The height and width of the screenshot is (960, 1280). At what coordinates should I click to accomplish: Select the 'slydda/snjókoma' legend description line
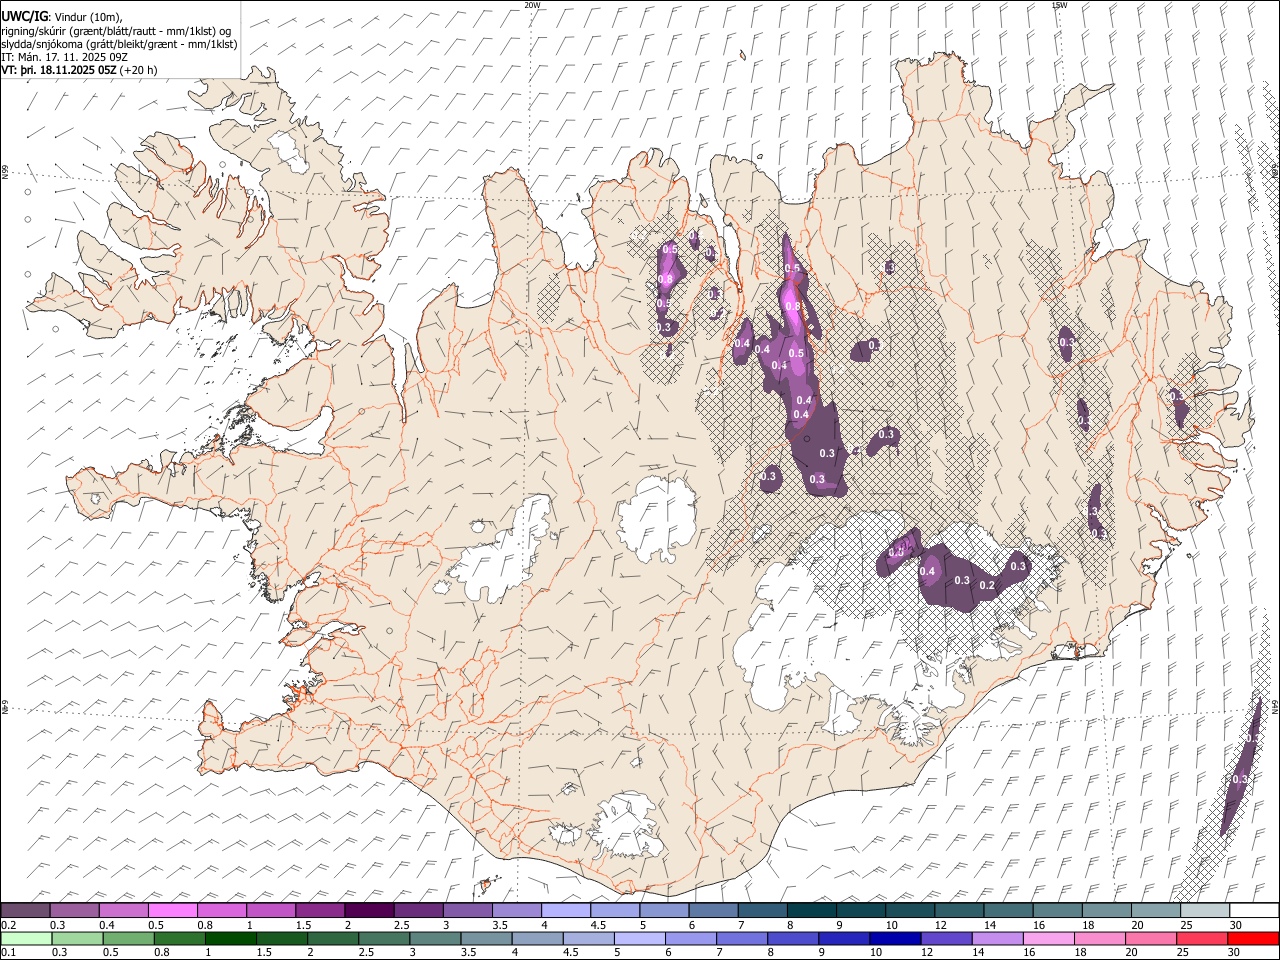pyautogui.click(x=119, y=44)
